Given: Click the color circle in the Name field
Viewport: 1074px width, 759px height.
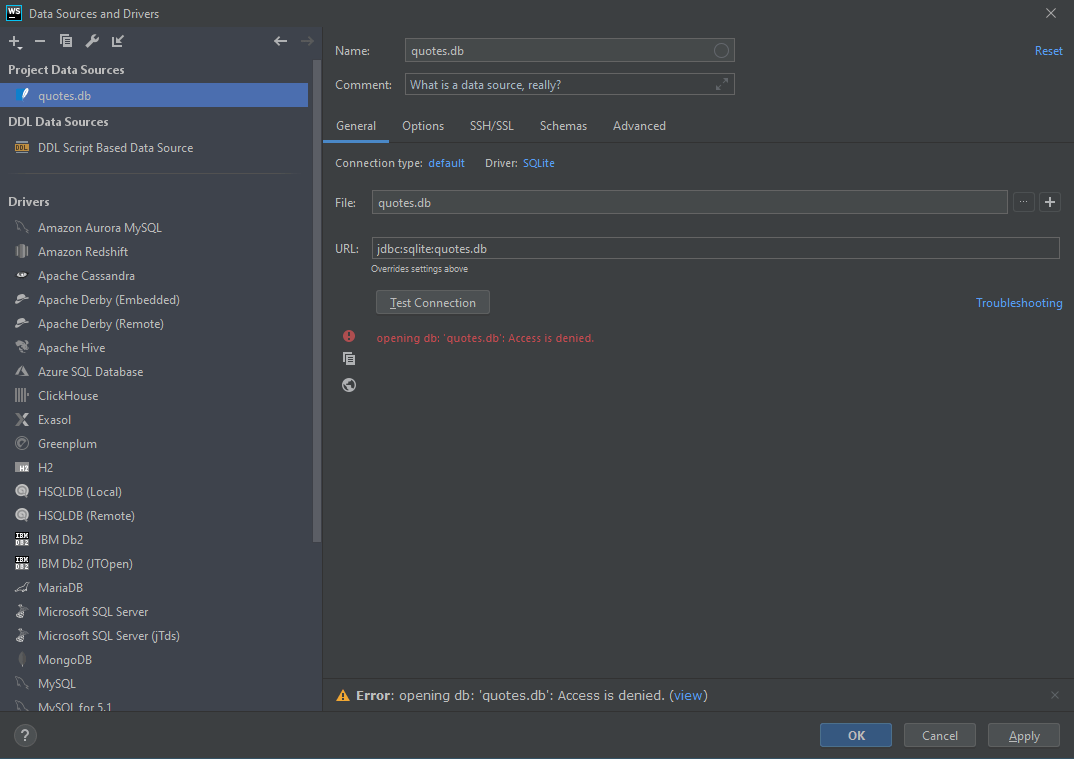Looking at the screenshot, I should coord(721,51).
